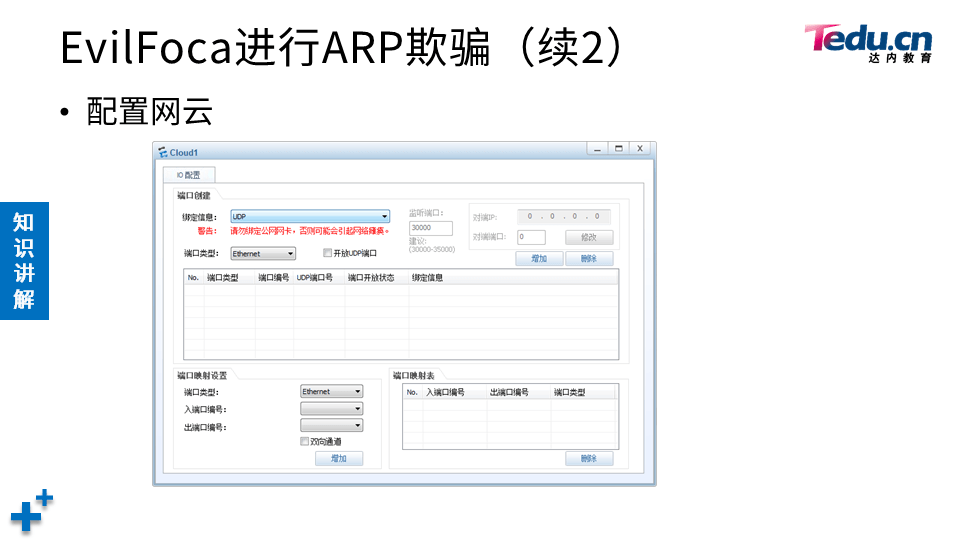Open 端口类型 dropdown in 端口映射设置
The height and width of the screenshot is (540, 960).
[x=331, y=391]
